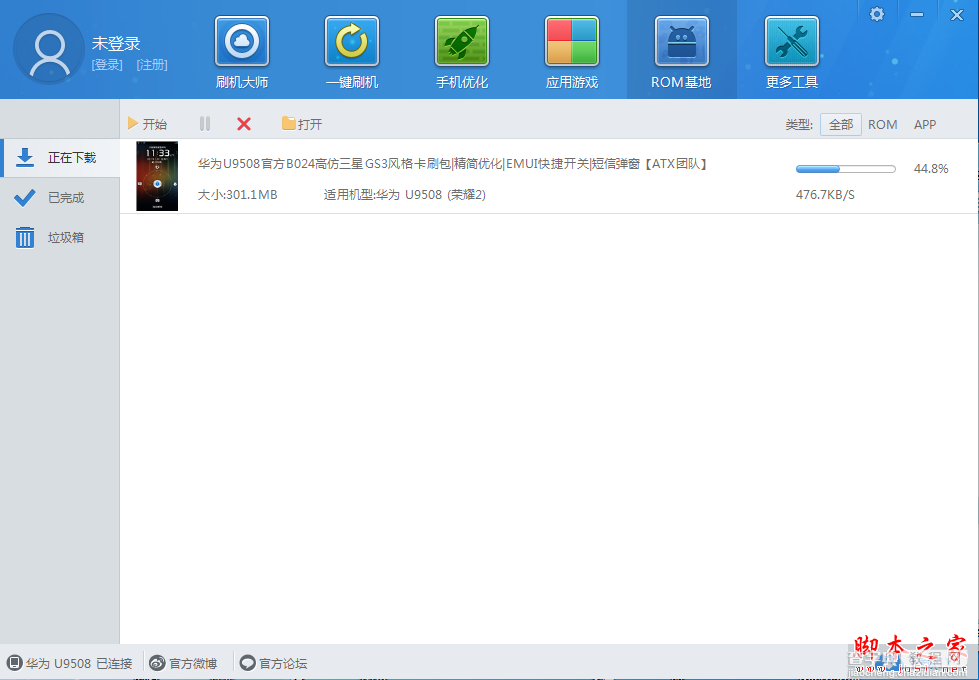Start download with the 开始 button
The image size is (979, 680).
(147, 124)
